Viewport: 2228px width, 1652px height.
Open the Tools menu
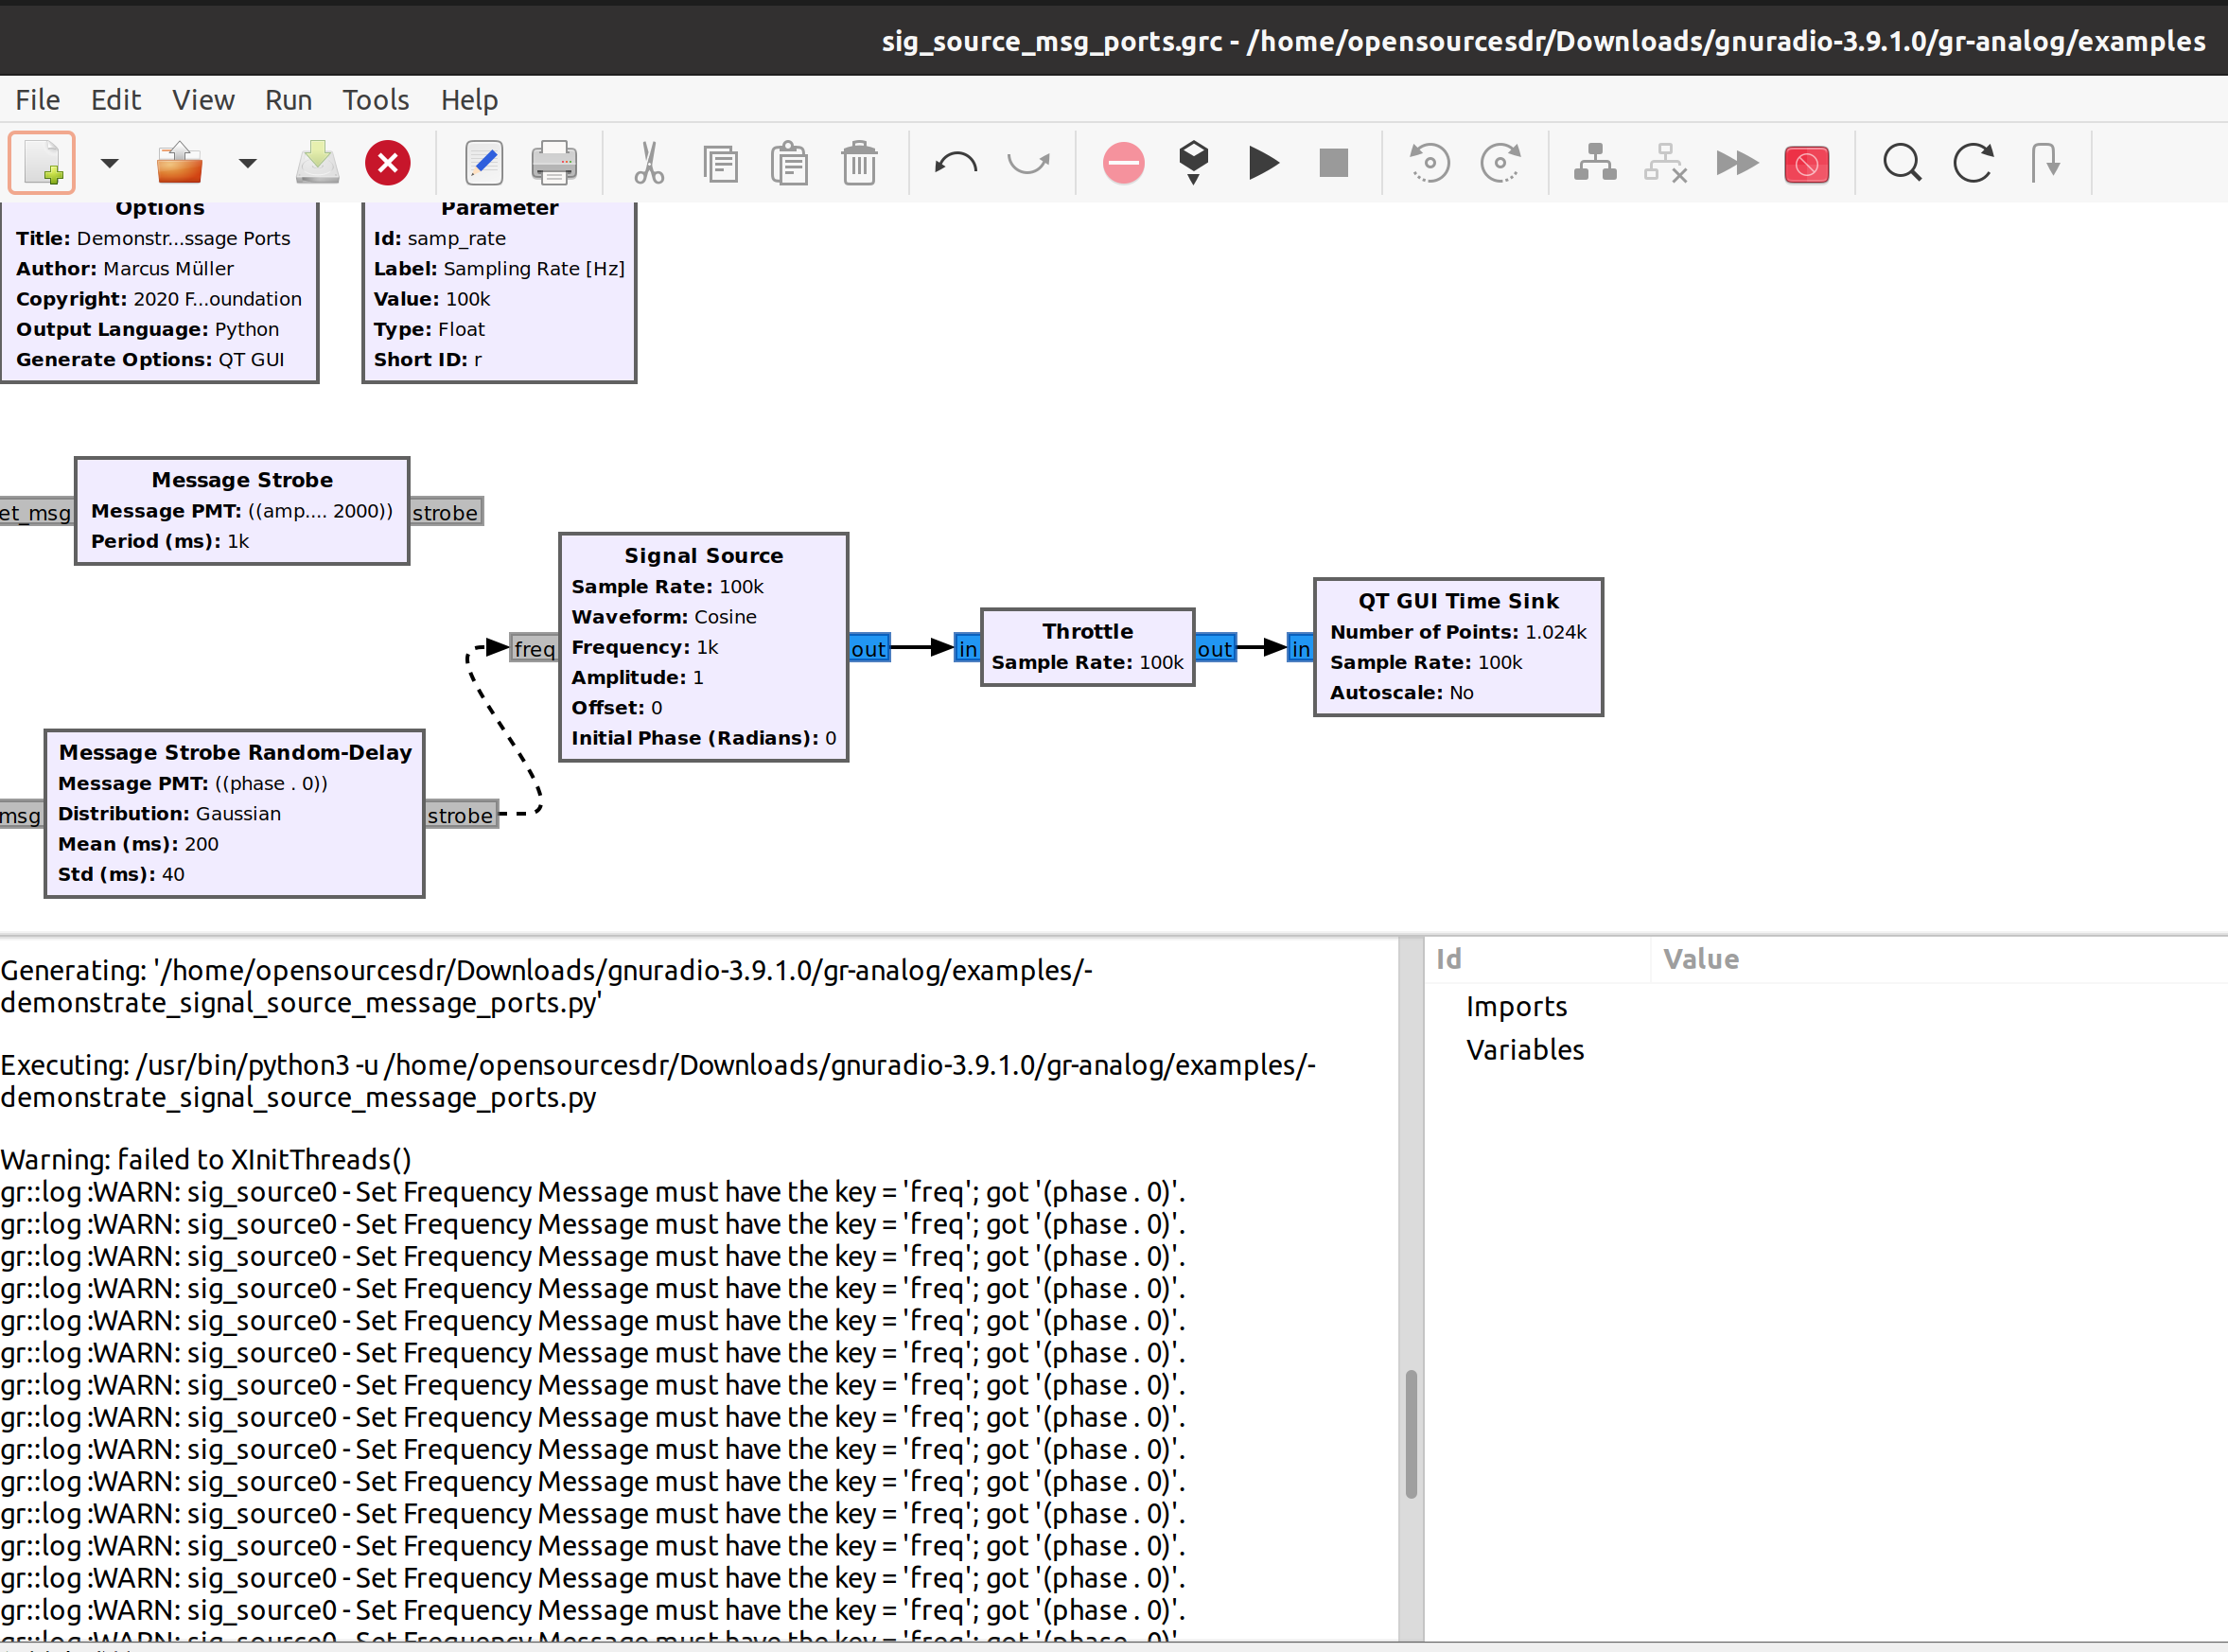click(x=375, y=100)
